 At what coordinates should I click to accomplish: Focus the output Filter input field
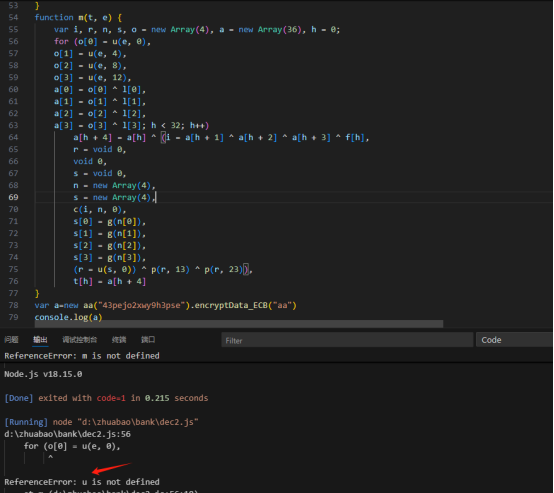[347, 340]
